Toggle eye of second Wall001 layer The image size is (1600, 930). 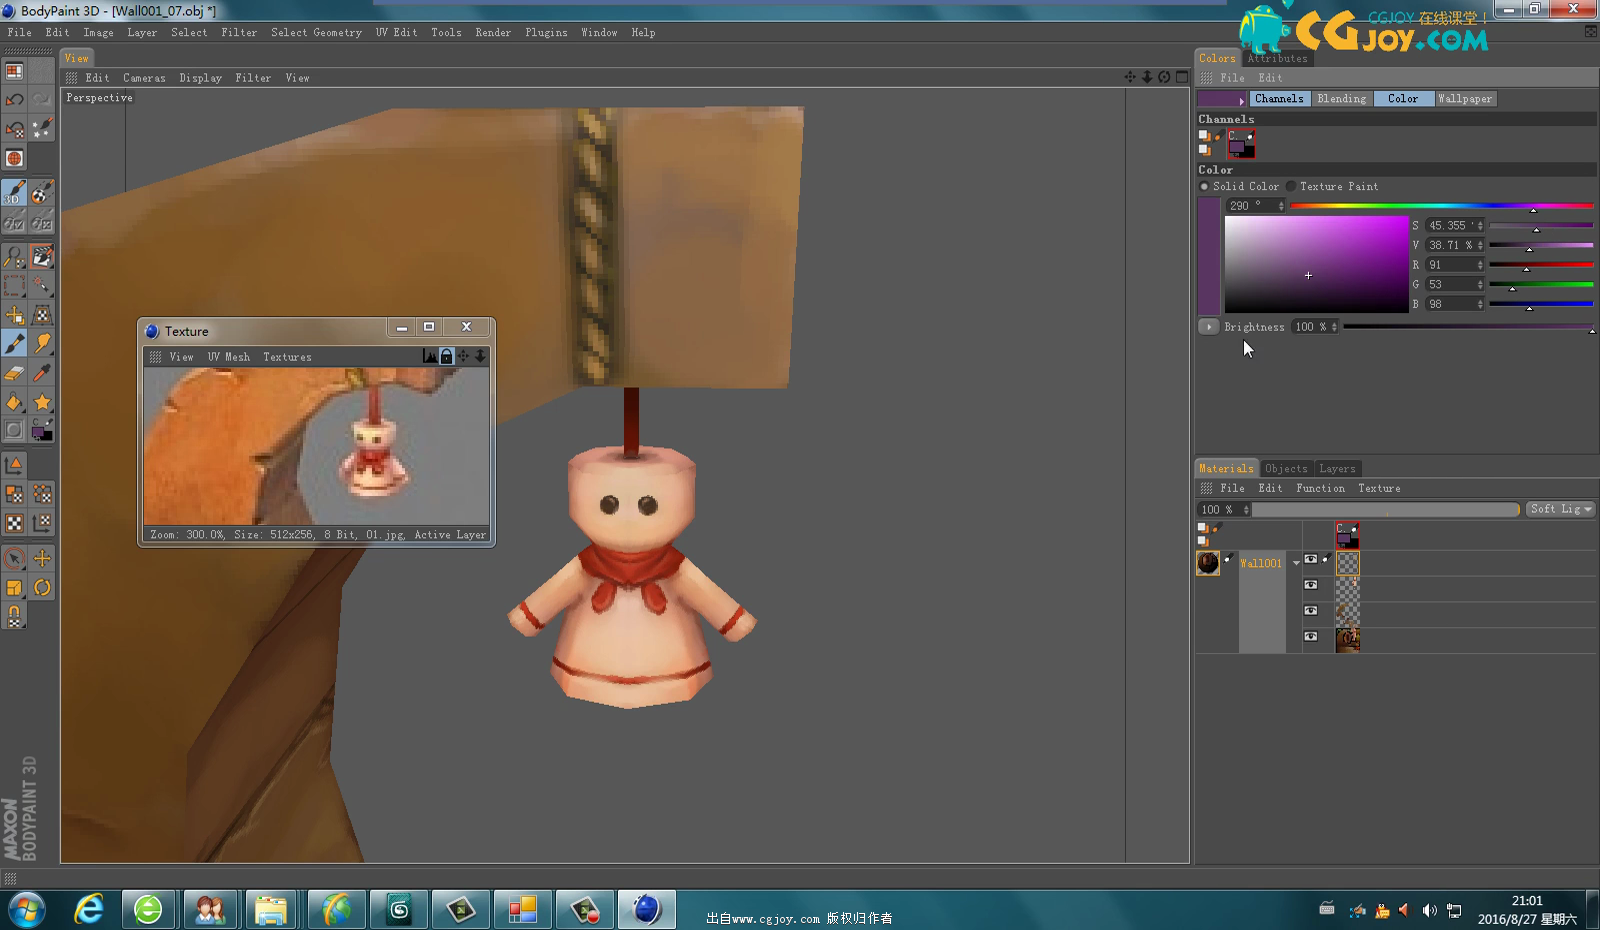[1311, 585]
